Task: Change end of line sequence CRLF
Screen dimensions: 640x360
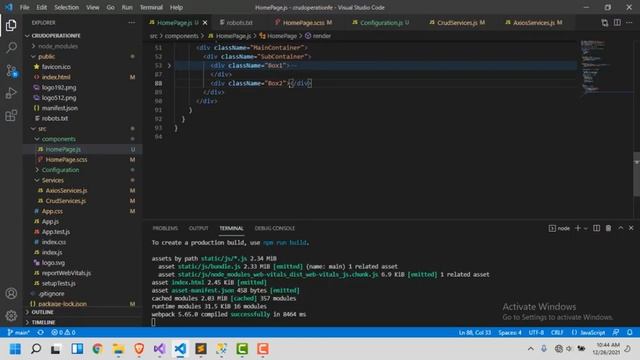Action: [557, 333]
